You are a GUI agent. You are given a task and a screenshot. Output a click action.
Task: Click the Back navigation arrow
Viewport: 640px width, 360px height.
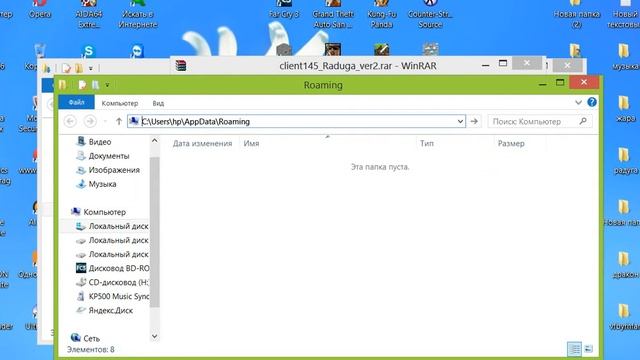click(x=70, y=121)
